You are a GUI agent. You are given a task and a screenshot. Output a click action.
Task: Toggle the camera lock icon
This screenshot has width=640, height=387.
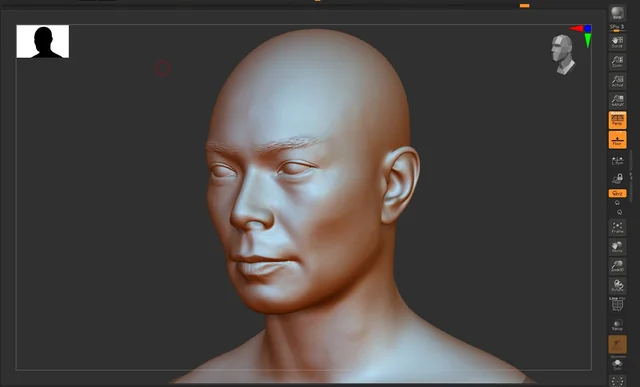[x=617, y=178]
